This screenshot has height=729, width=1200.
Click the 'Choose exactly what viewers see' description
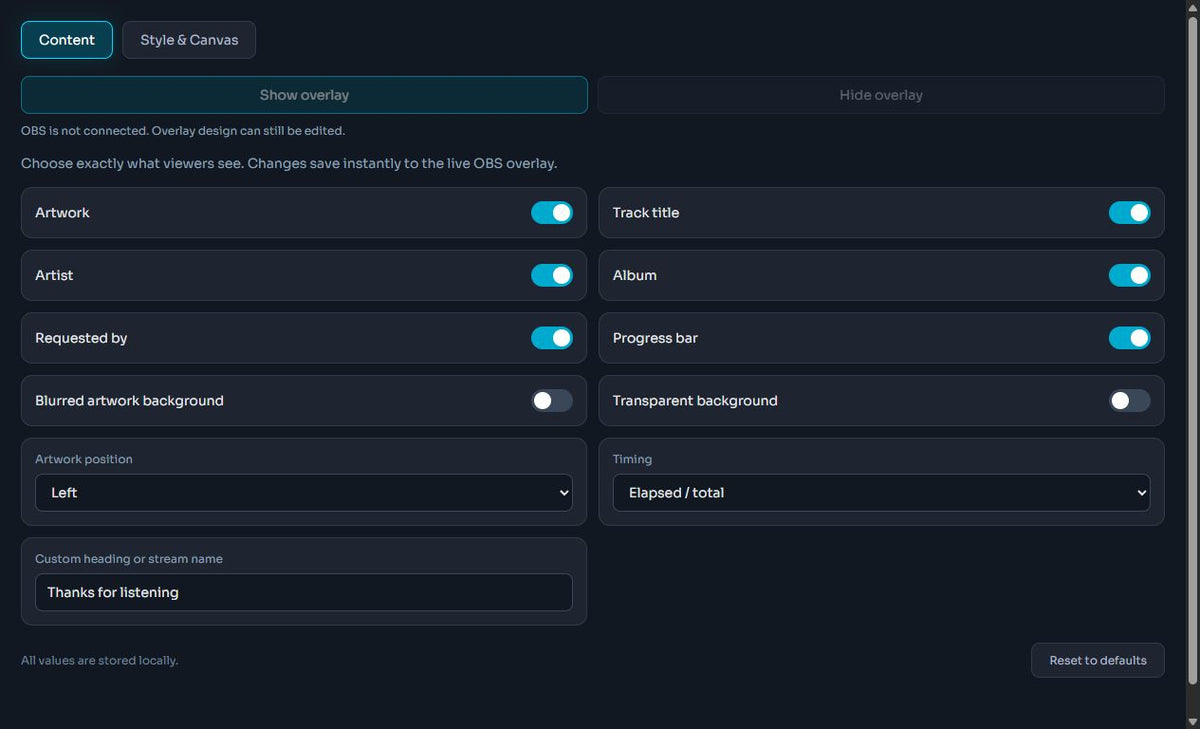click(289, 163)
